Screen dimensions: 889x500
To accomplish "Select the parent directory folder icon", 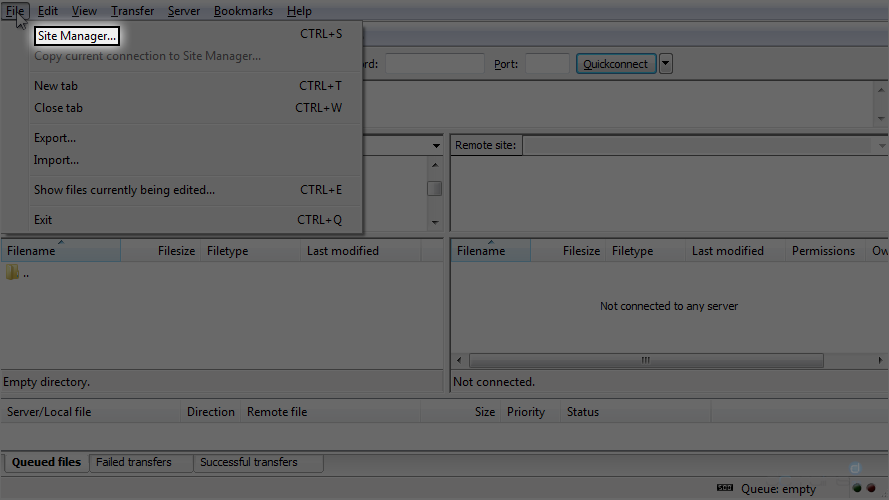I will [x=12, y=273].
